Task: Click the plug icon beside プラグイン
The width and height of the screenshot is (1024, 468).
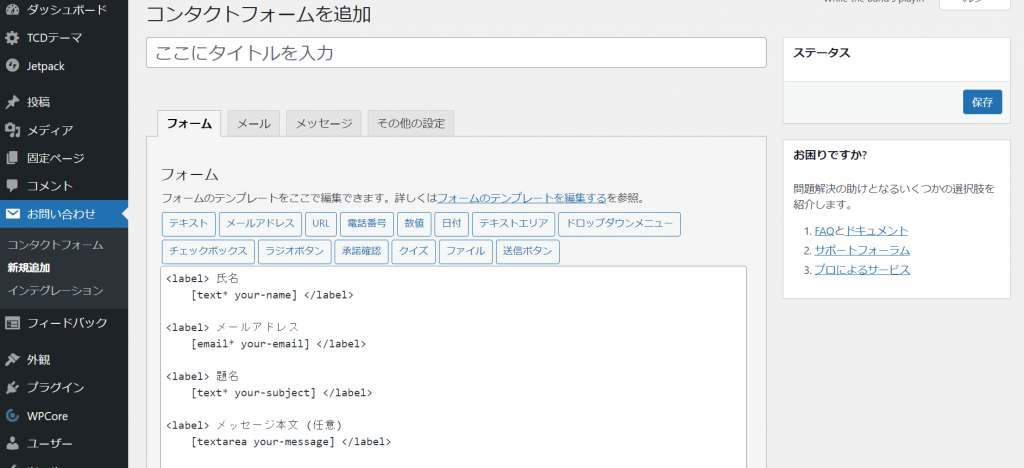Action: pyautogui.click(x=12, y=388)
